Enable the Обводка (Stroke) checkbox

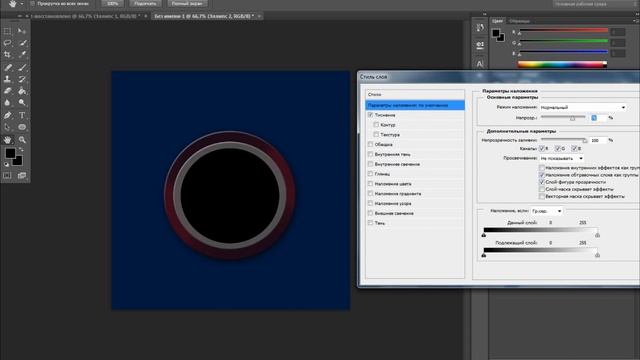tap(370, 144)
